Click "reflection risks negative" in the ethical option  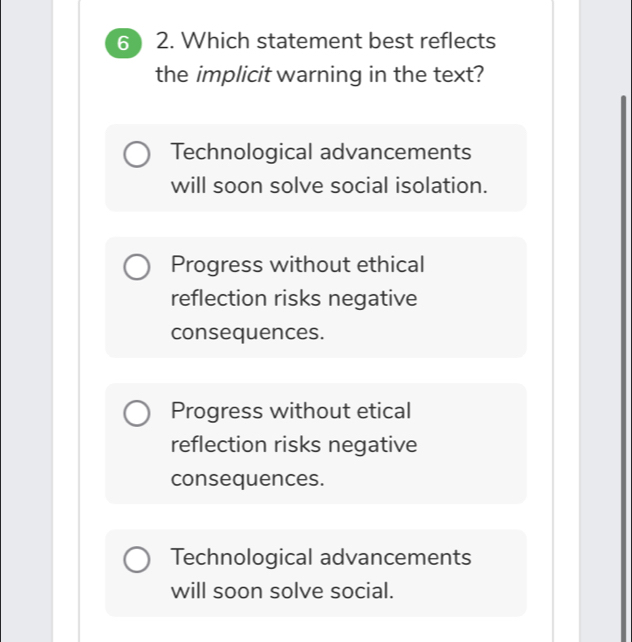click(x=294, y=299)
